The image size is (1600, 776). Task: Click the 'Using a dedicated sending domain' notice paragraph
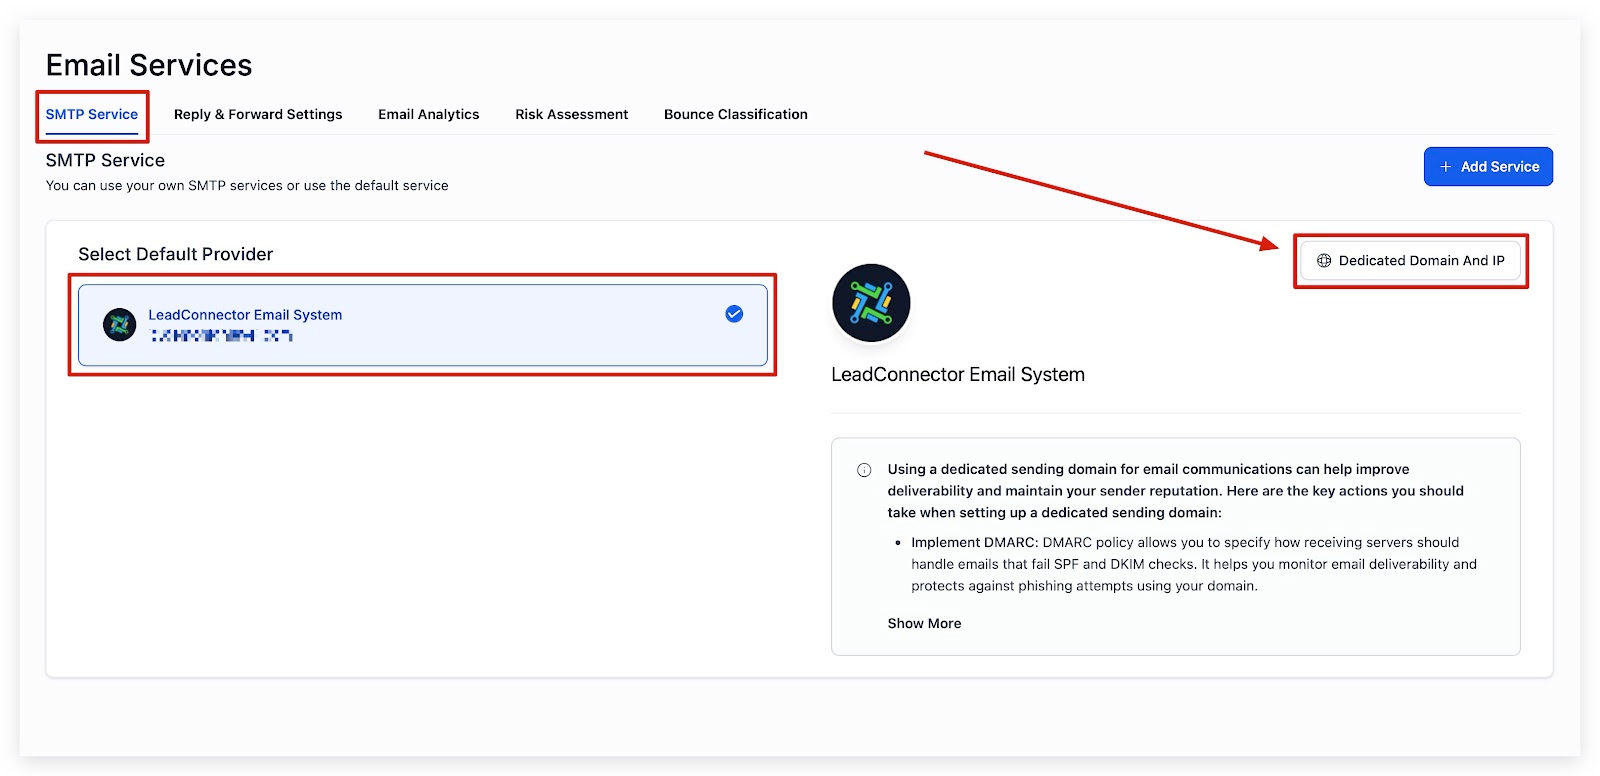pos(1176,491)
